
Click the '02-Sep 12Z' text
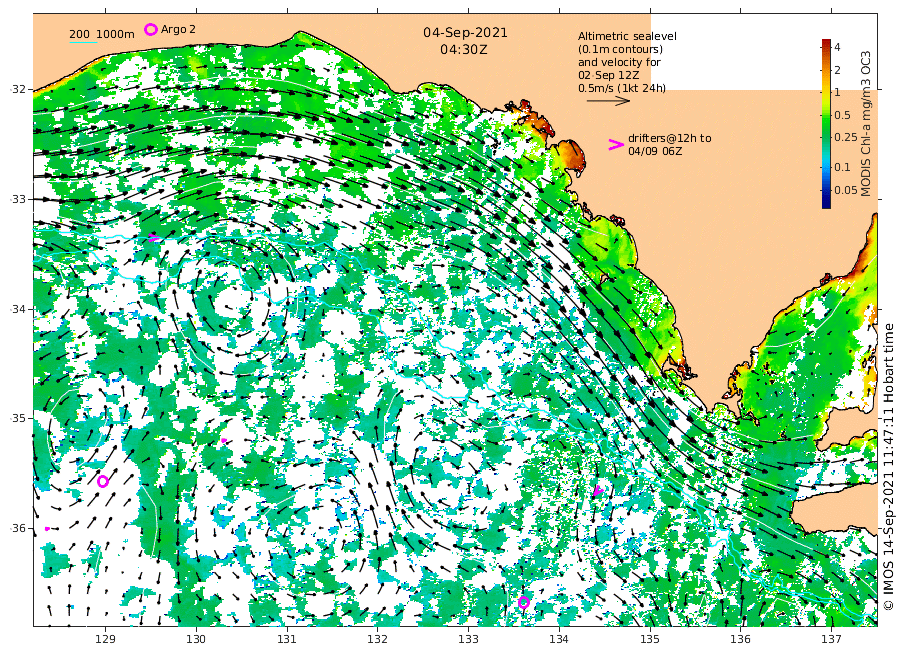click(x=608, y=75)
